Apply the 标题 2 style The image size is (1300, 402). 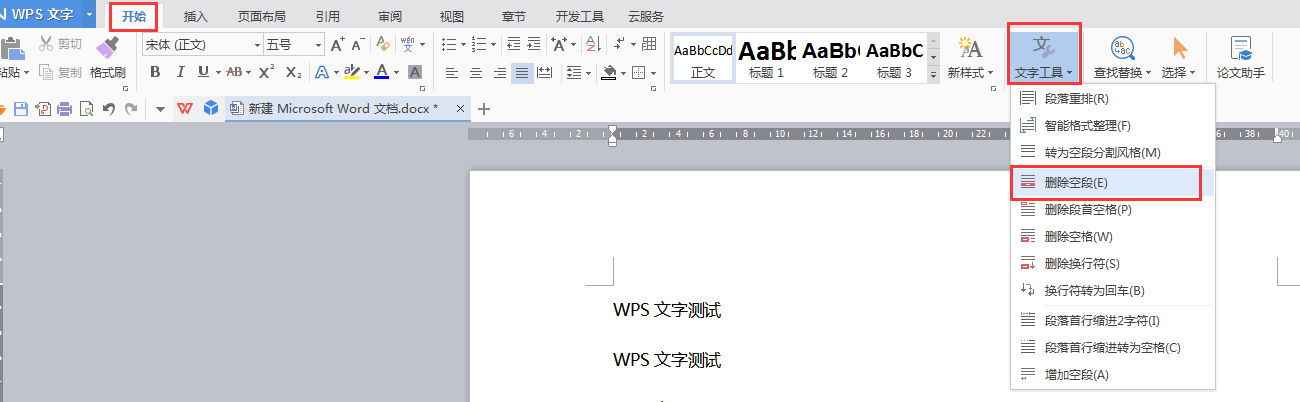pyautogui.click(x=830, y=59)
